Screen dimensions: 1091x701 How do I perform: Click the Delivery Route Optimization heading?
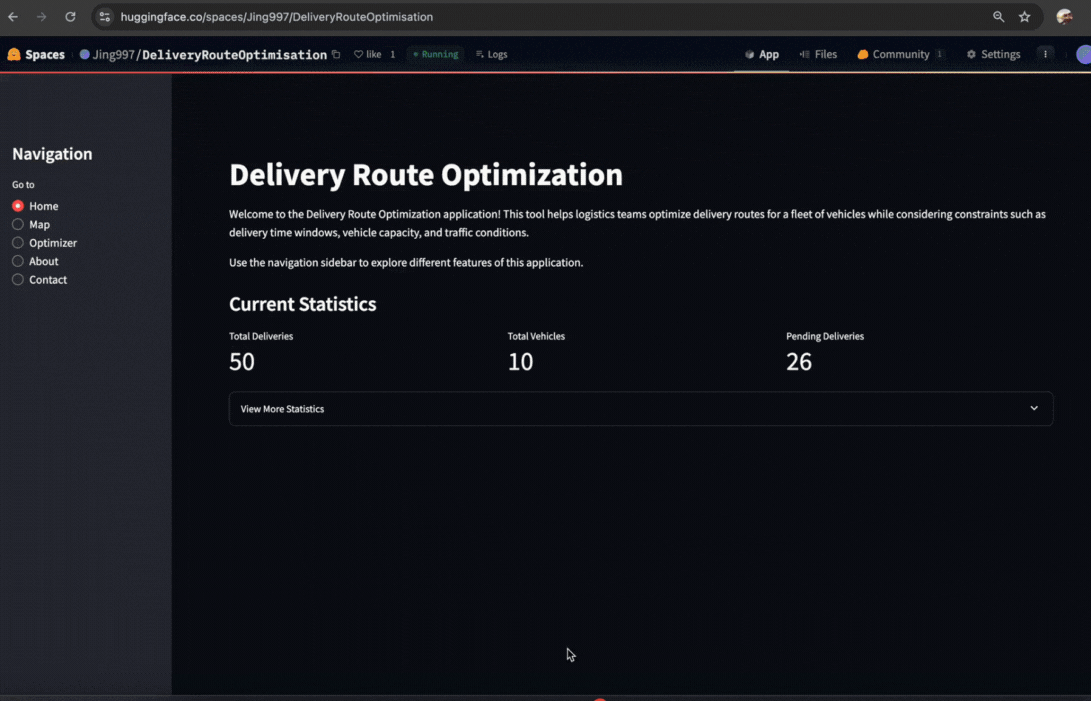pos(426,174)
